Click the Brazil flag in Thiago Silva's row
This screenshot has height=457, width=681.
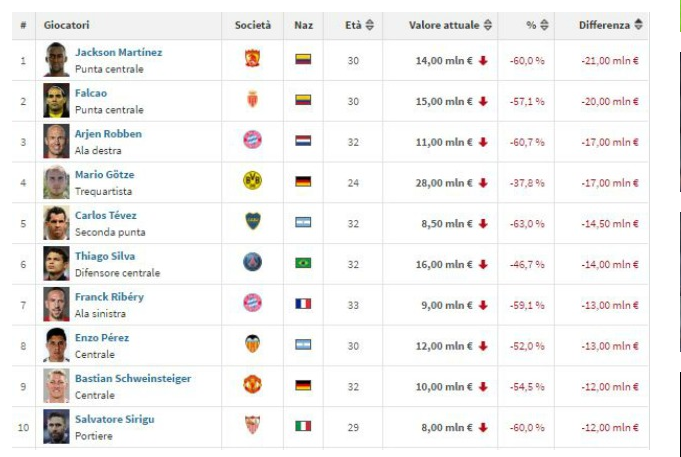[303, 263]
